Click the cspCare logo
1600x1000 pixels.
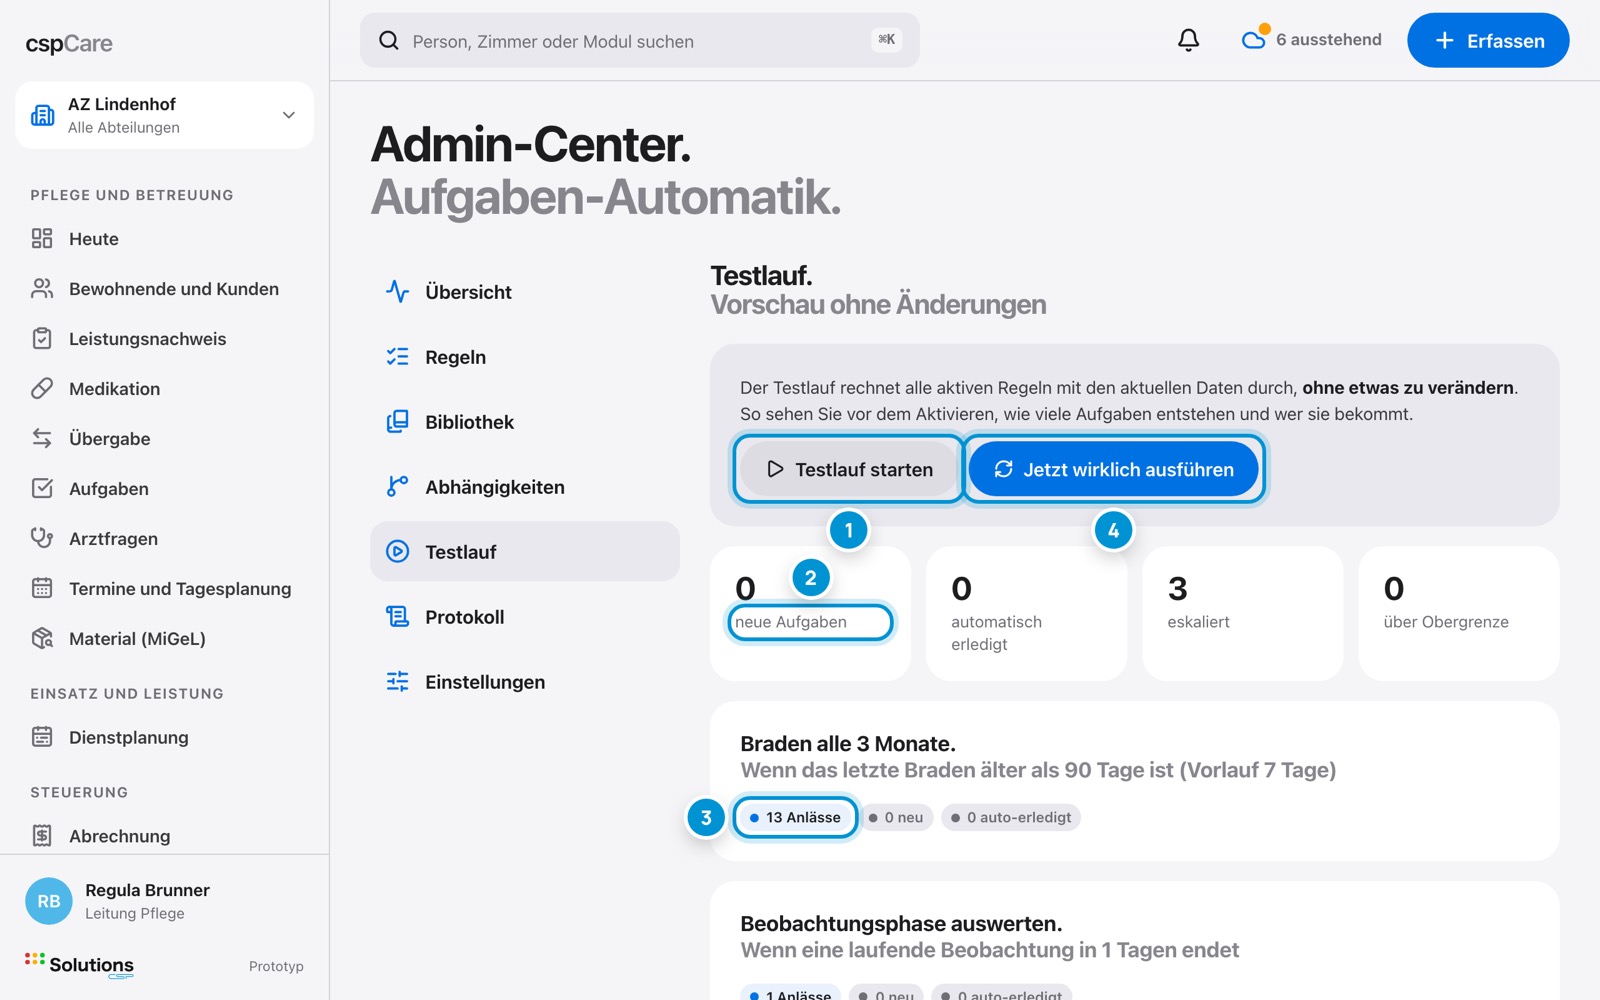(69, 44)
